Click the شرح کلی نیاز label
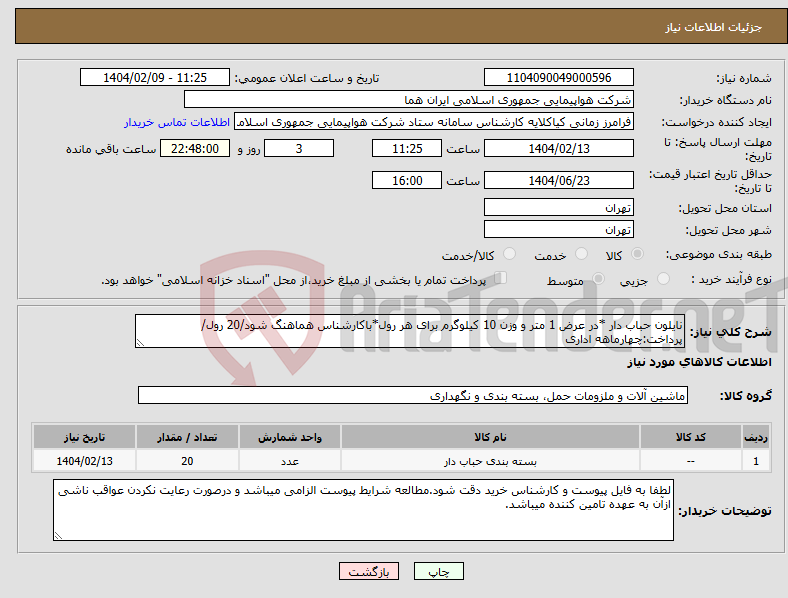 point(730,332)
